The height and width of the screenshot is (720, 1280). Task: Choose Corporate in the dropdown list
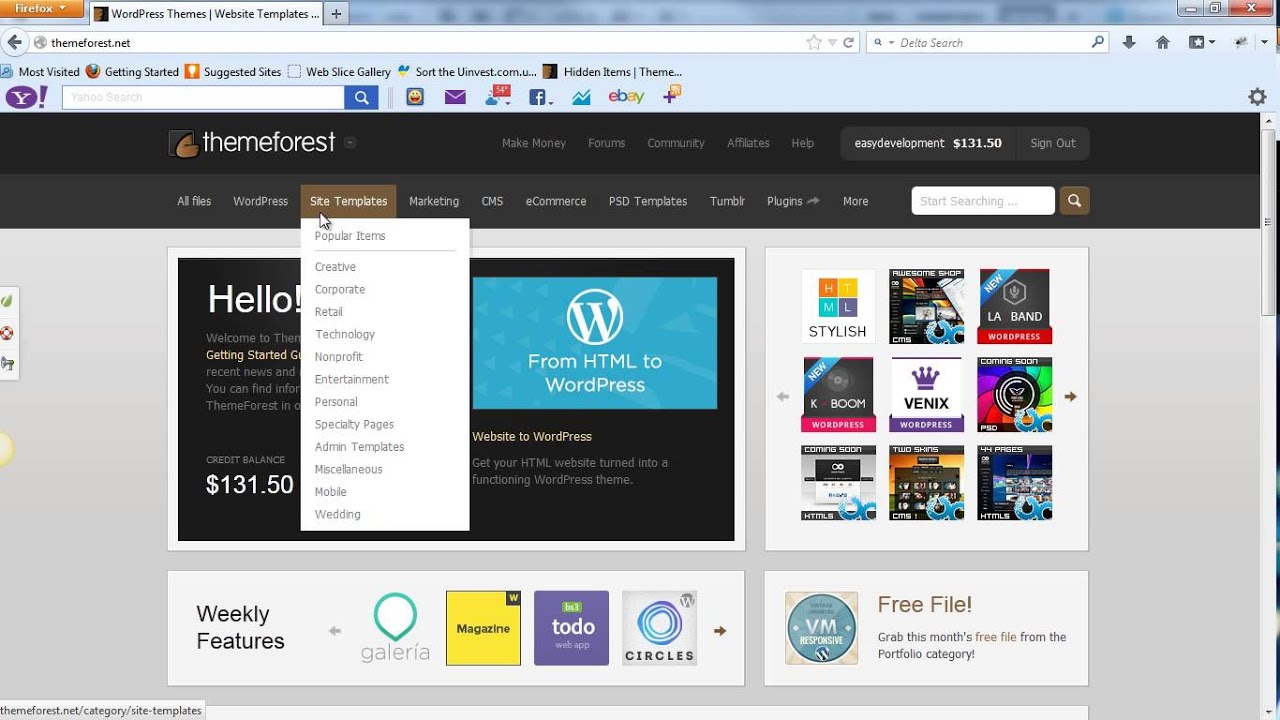(340, 289)
